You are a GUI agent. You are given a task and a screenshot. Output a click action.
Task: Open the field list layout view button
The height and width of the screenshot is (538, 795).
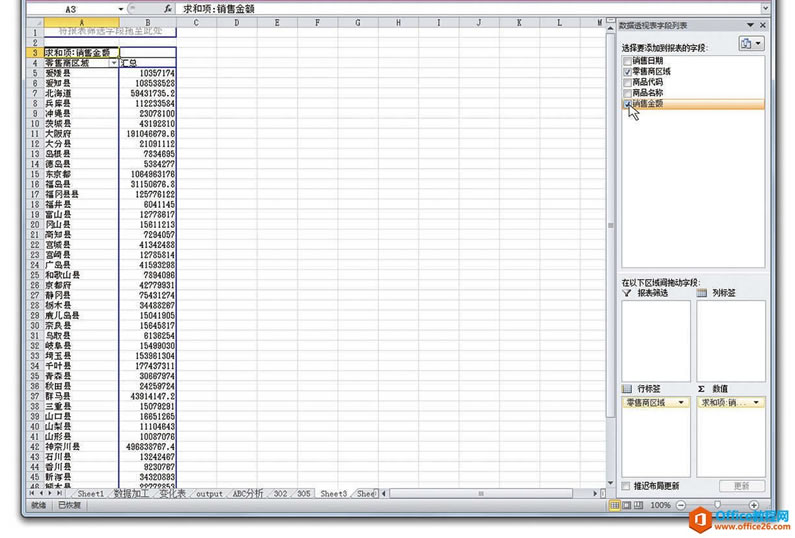click(751, 44)
